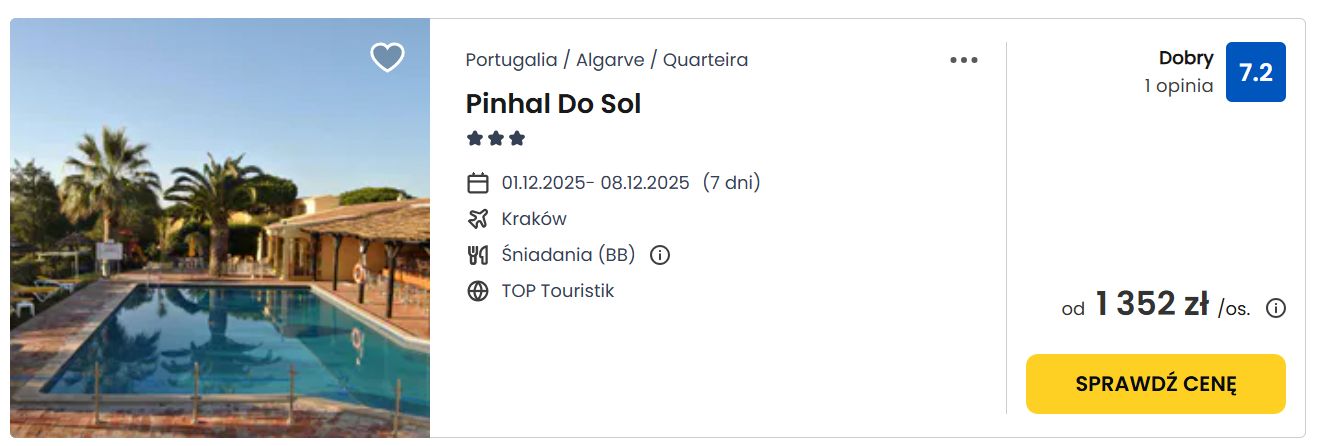The height and width of the screenshot is (446, 1323).
Task: Show price details info icon
Action: coord(1276,308)
